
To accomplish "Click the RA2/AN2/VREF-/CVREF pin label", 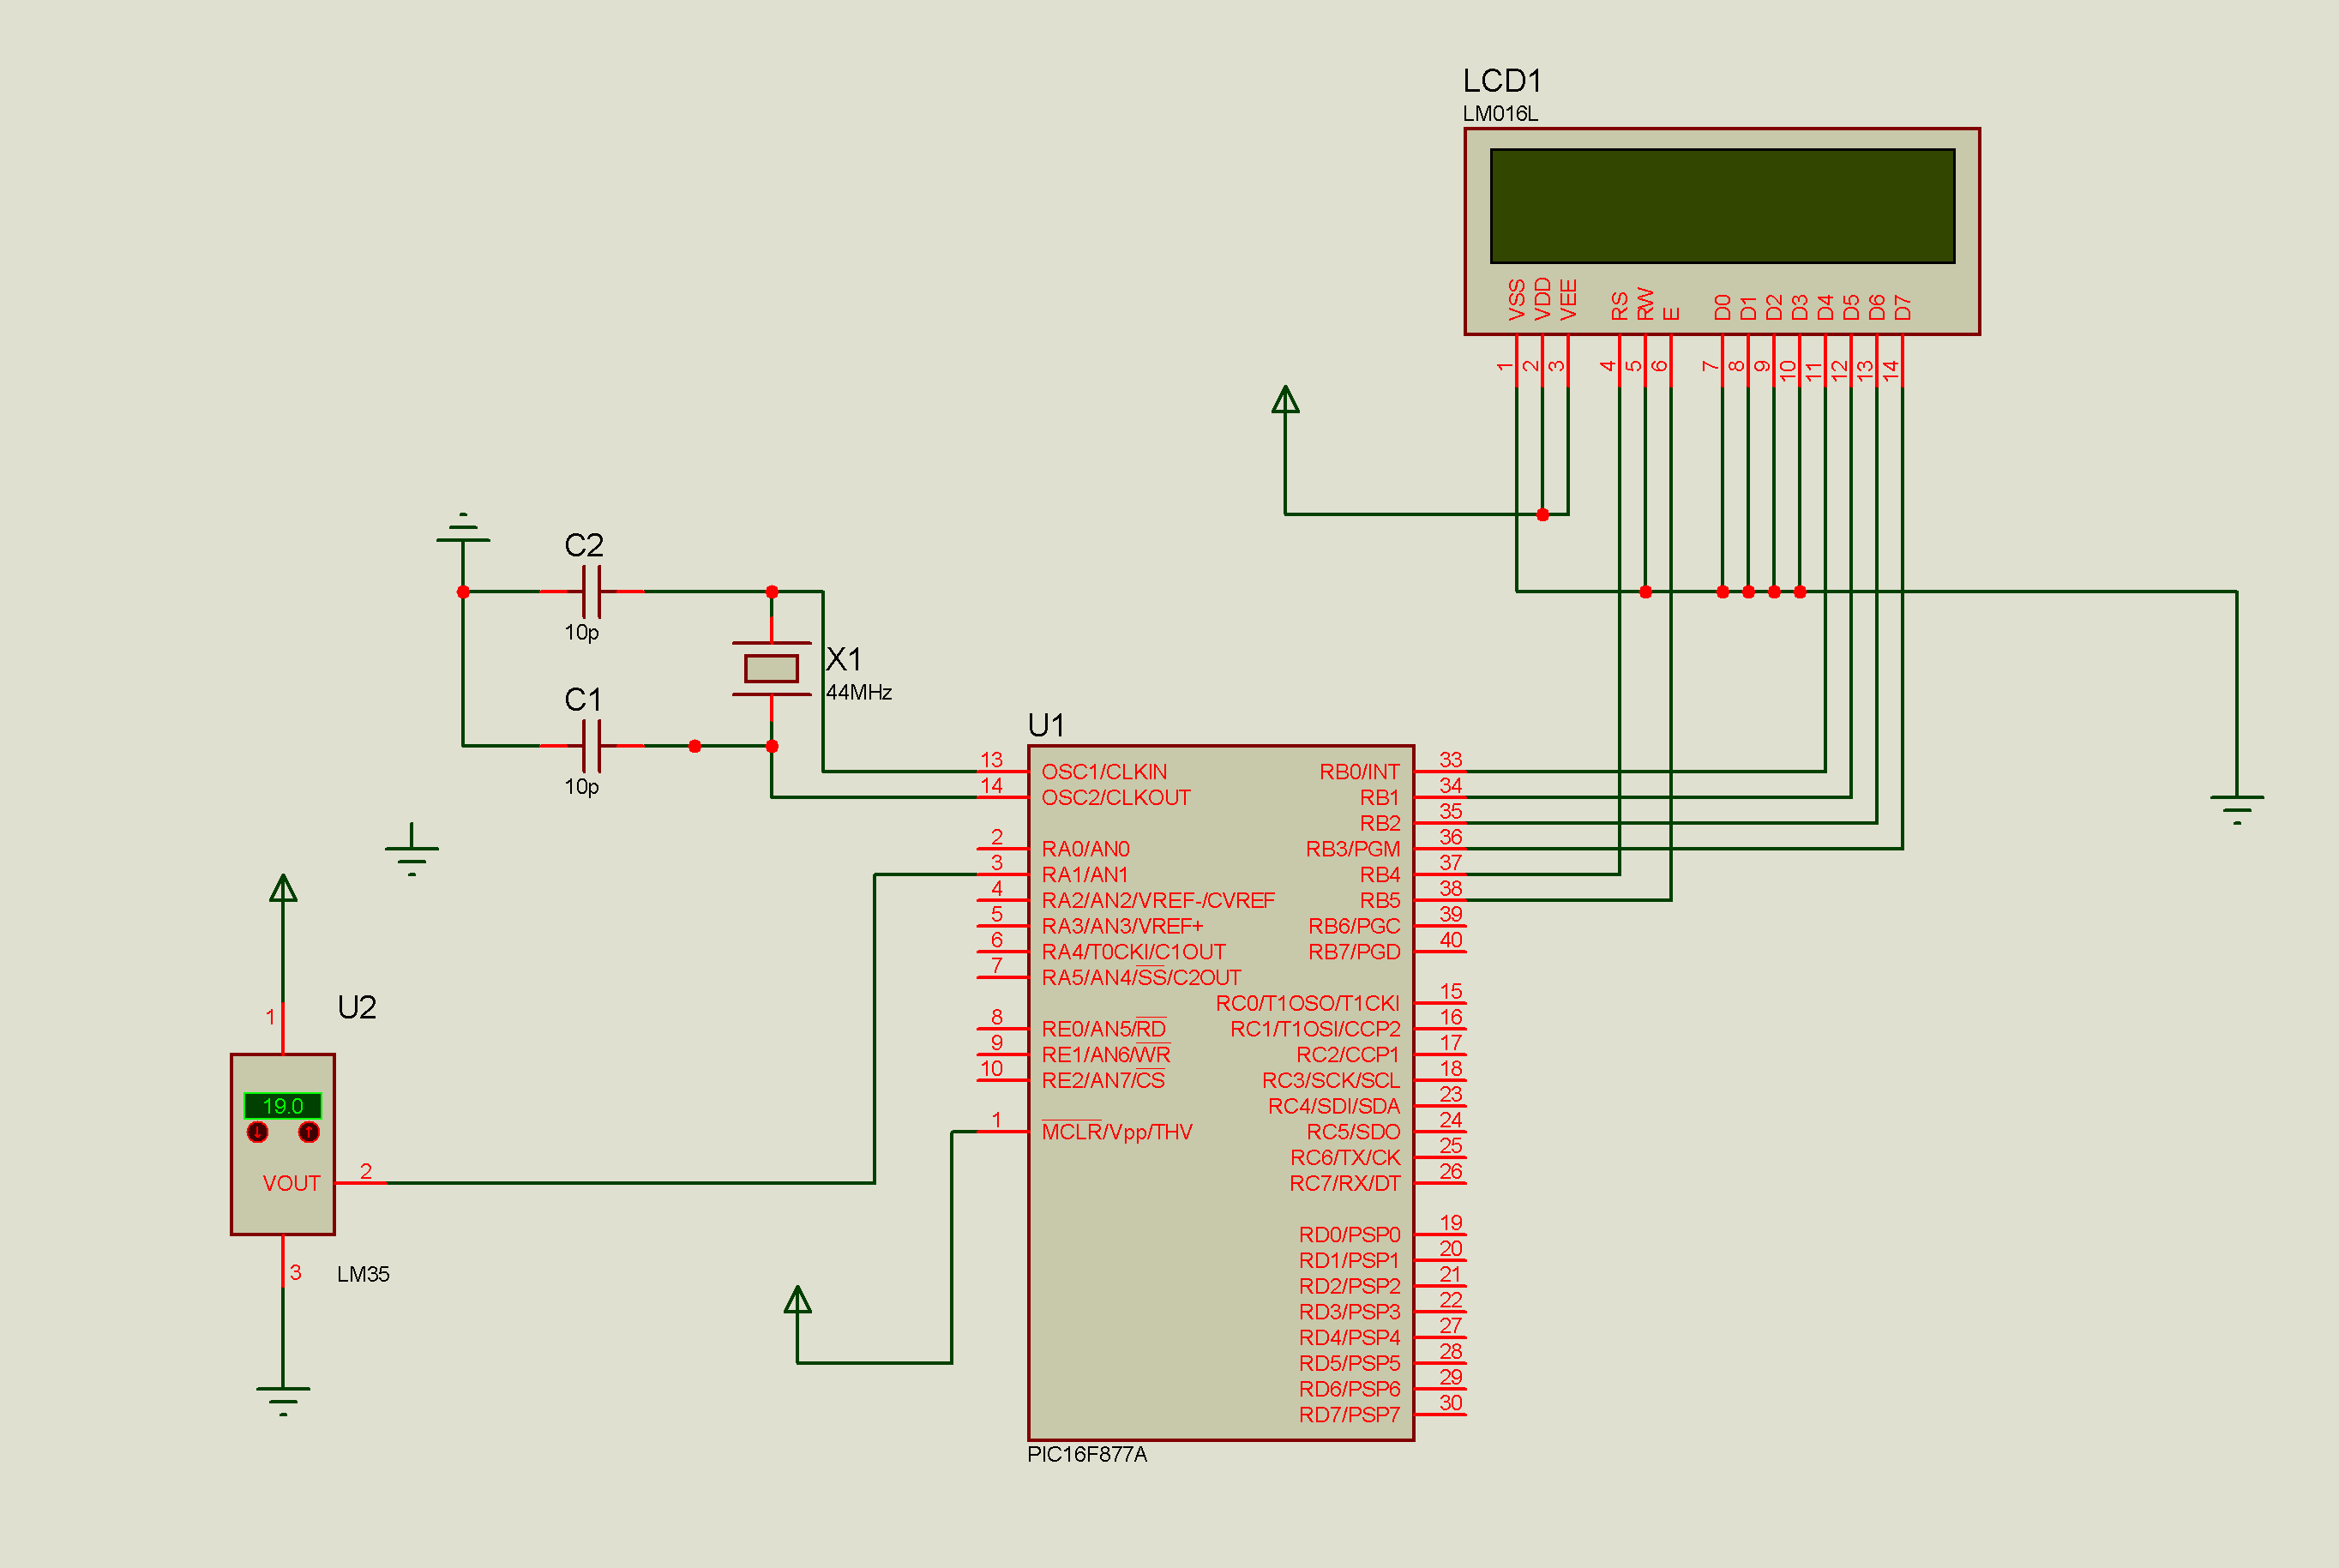I will (x=1158, y=901).
